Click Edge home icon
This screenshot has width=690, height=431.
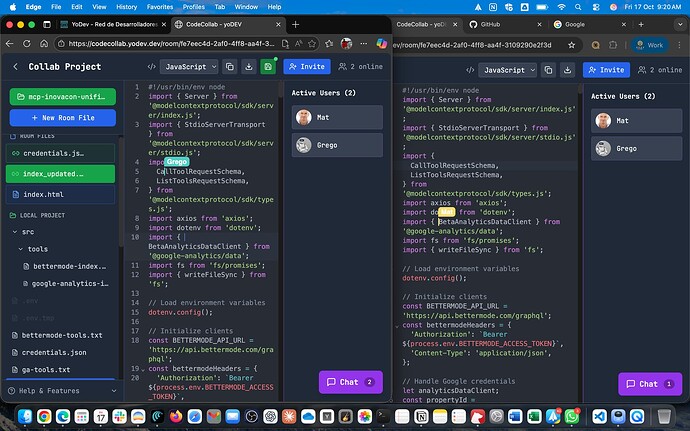(44, 44)
